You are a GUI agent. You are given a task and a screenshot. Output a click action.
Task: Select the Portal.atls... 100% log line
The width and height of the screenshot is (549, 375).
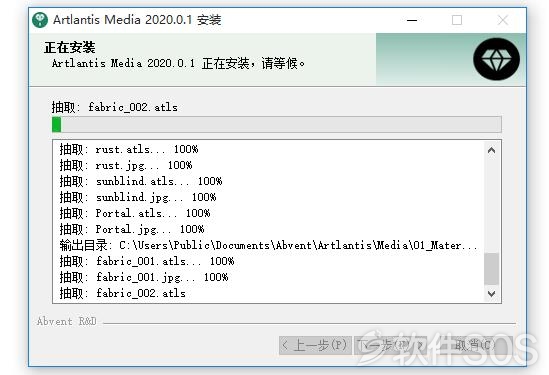135,213
